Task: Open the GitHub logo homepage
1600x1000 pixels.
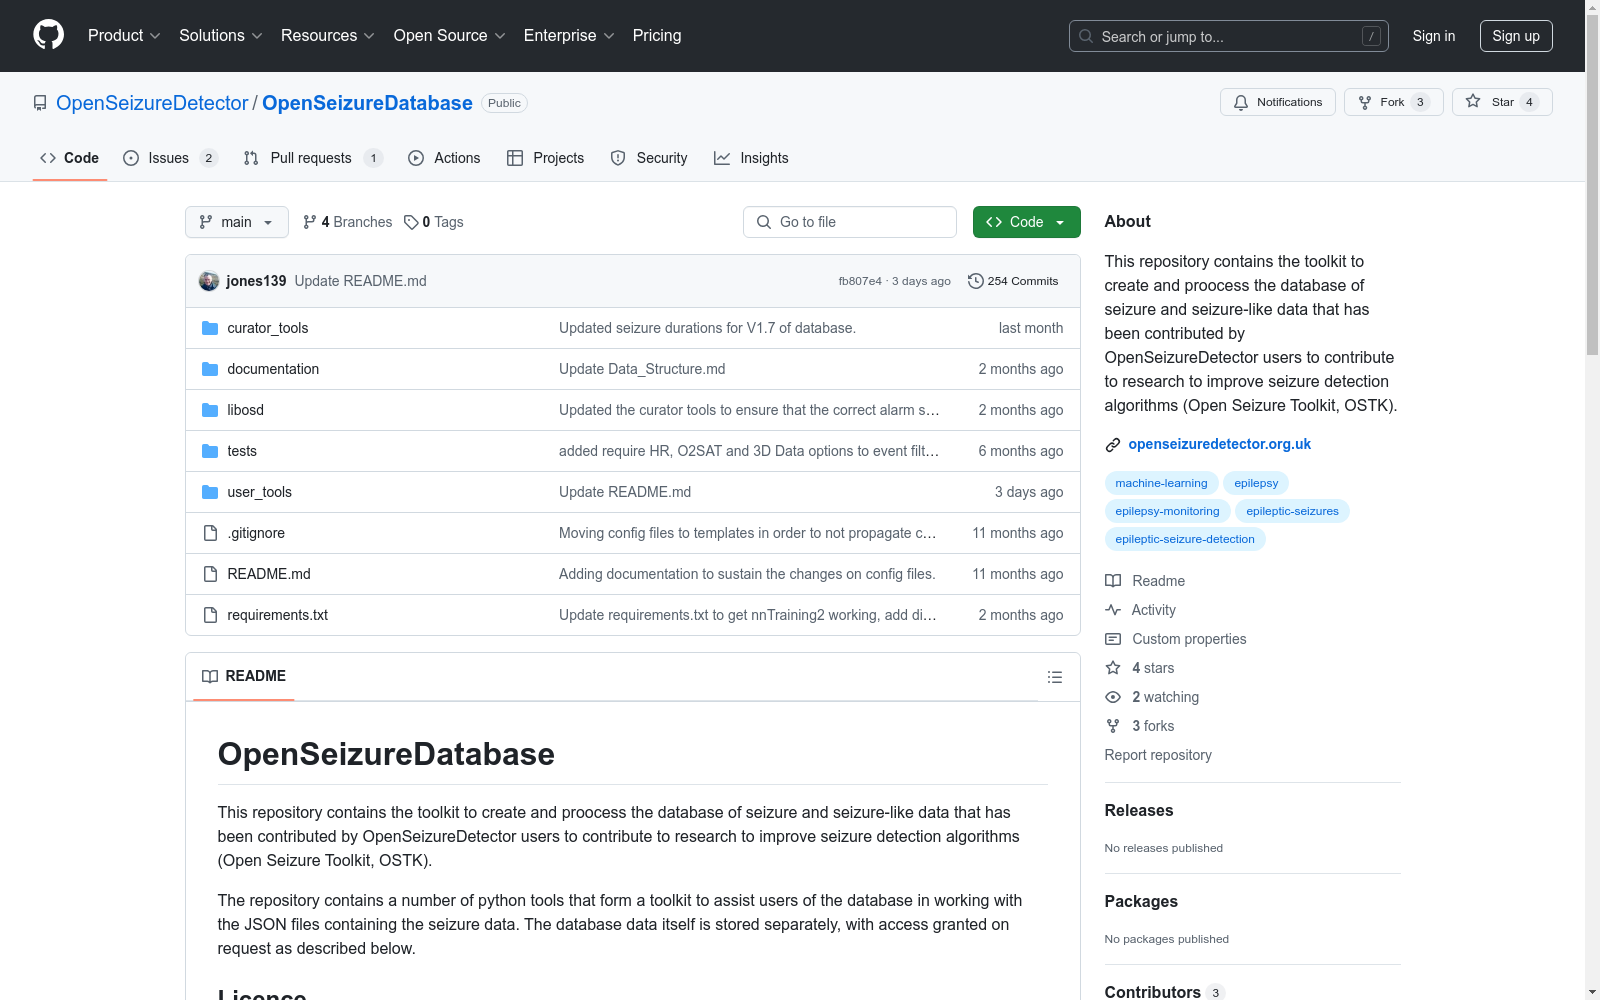Action: pos(48,35)
